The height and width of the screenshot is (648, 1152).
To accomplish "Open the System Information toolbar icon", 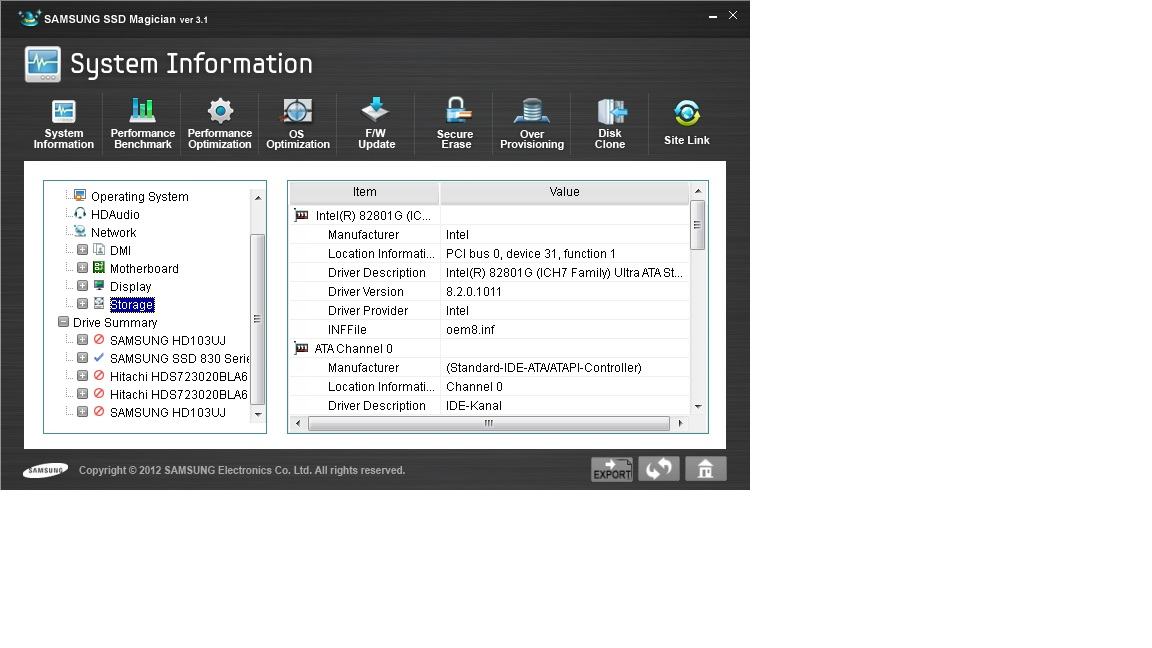I will click(x=64, y=124).
